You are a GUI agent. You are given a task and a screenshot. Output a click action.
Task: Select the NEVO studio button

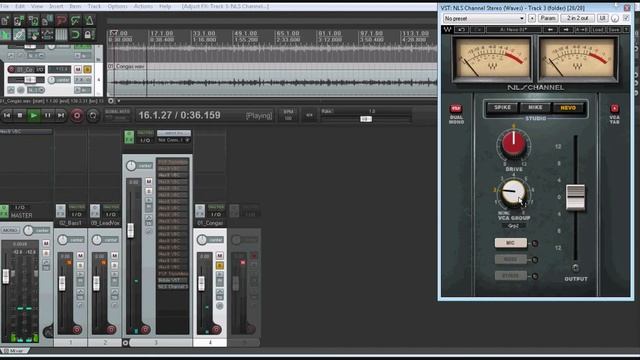(568, 108)
